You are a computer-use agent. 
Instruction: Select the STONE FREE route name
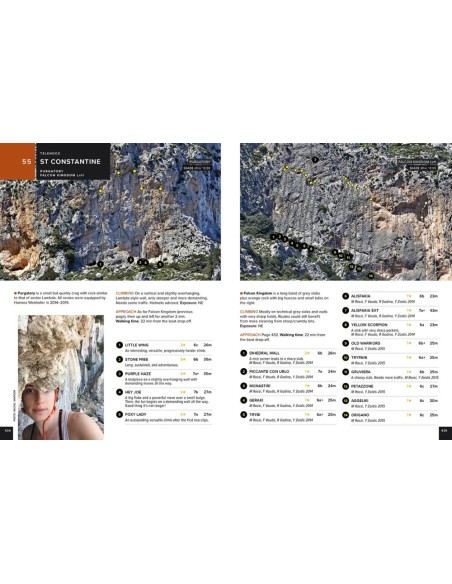click(137, 359)
